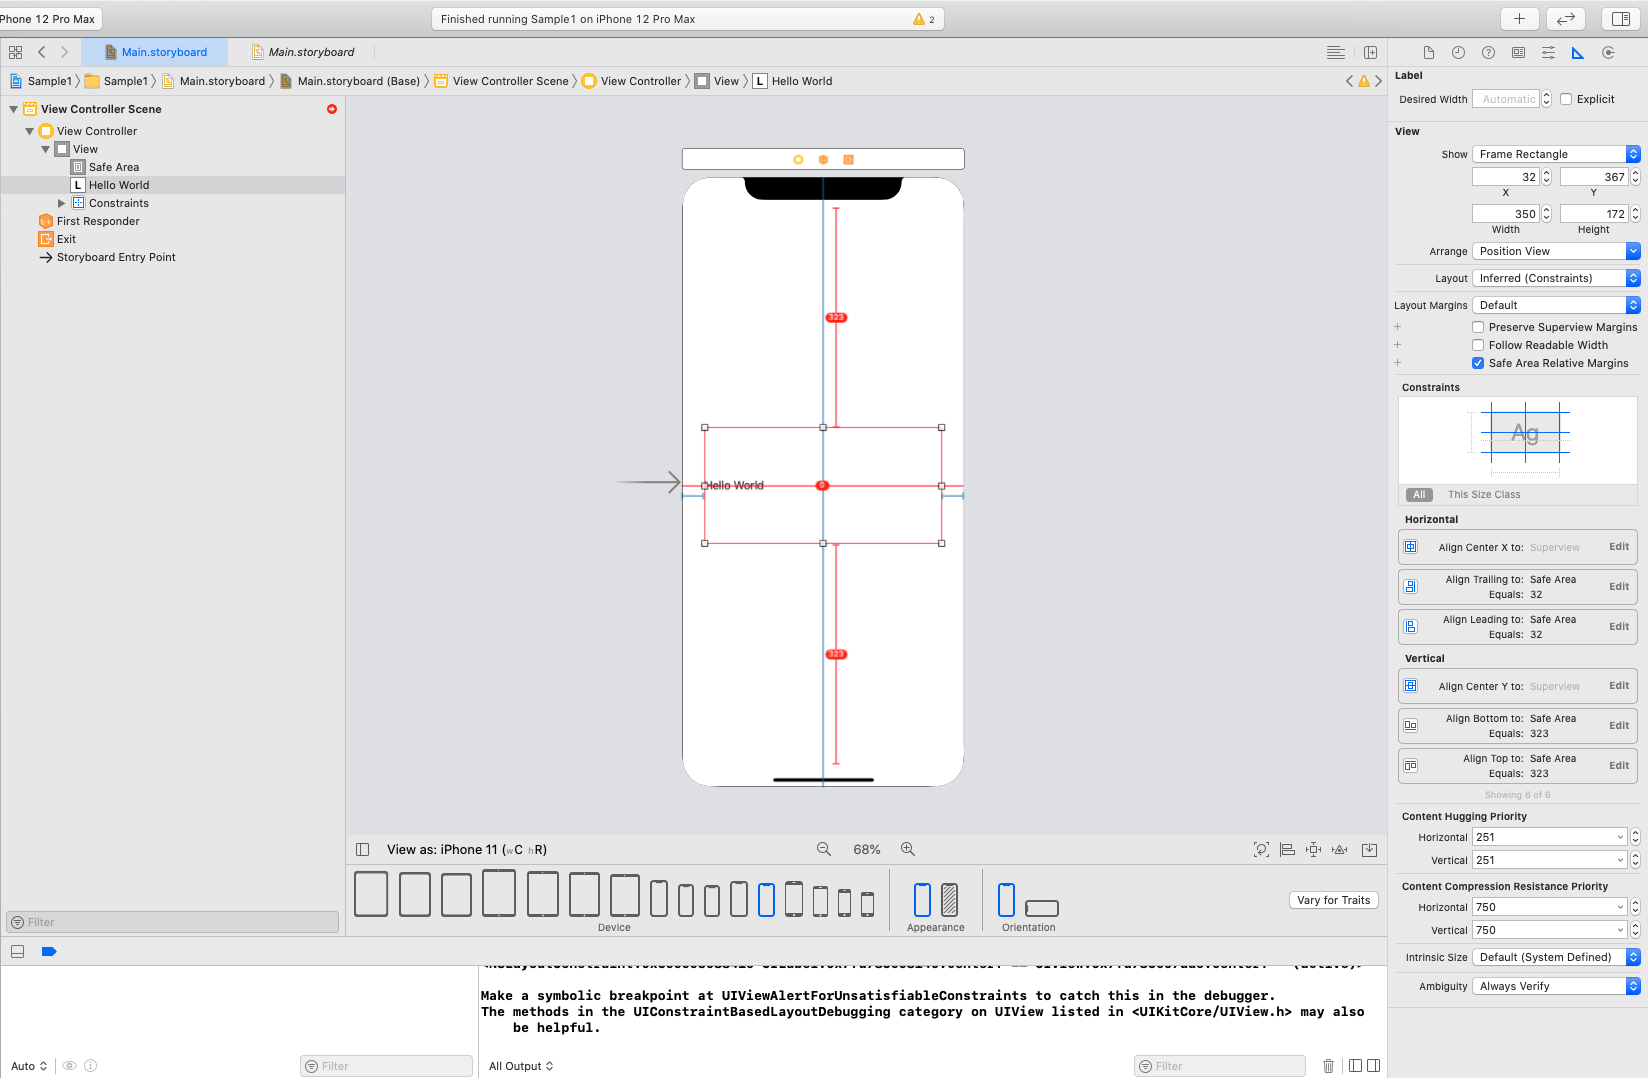The height and width of the screenshot is (1078, 1648).
Task: Click the jump bar warning triangle
Action: 1363,81
